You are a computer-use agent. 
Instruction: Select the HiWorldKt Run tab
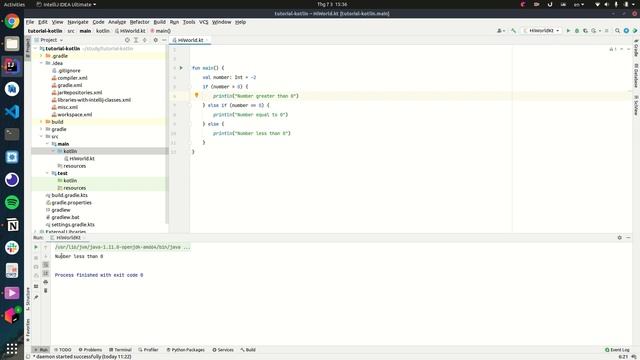(68, 238)
